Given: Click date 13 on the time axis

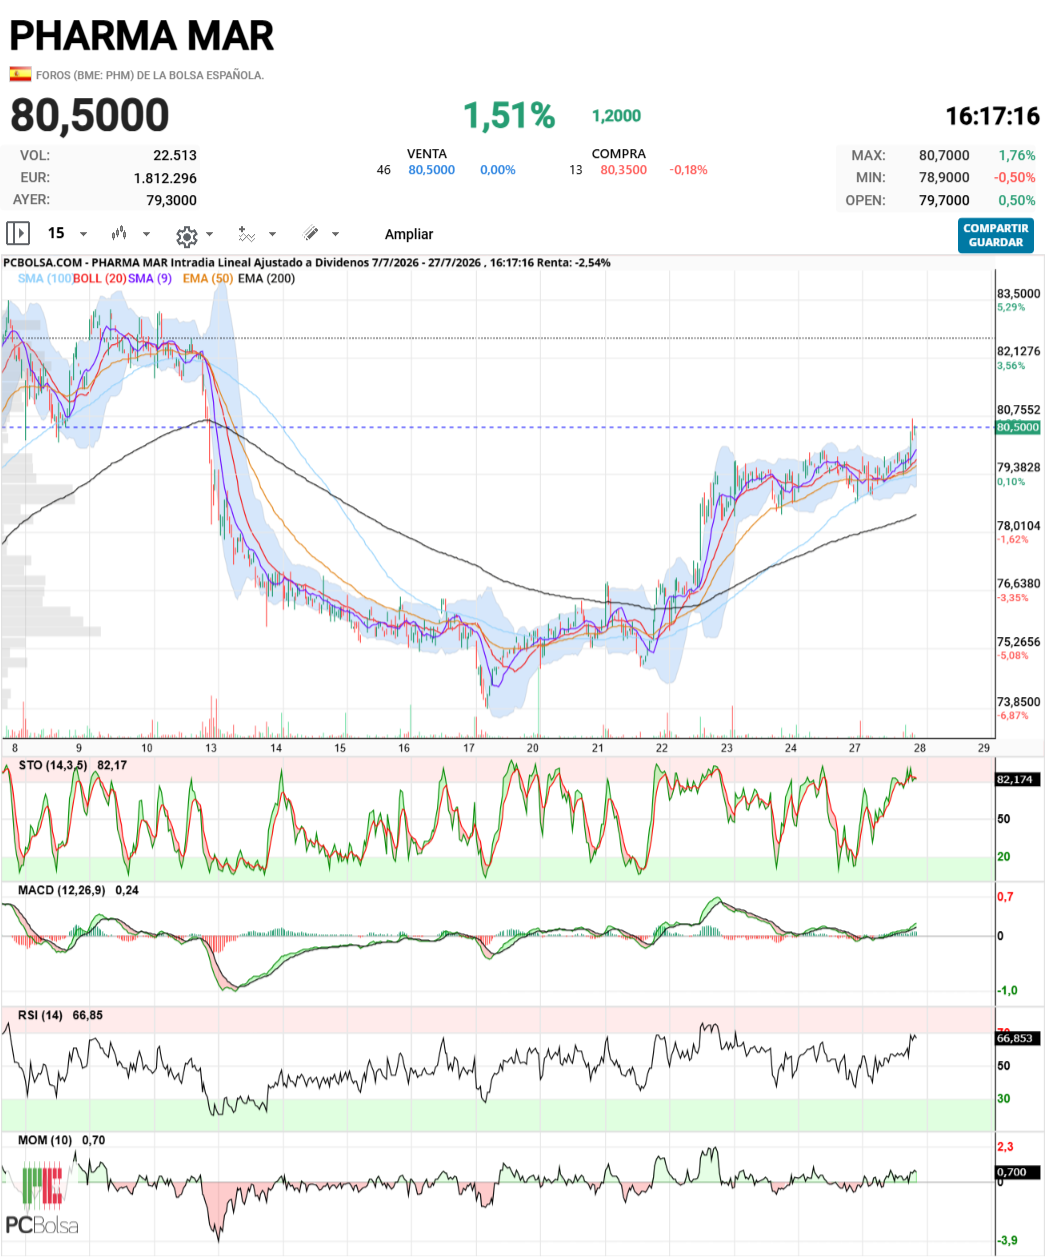Looking at the screenshot, I should (211, 748).
